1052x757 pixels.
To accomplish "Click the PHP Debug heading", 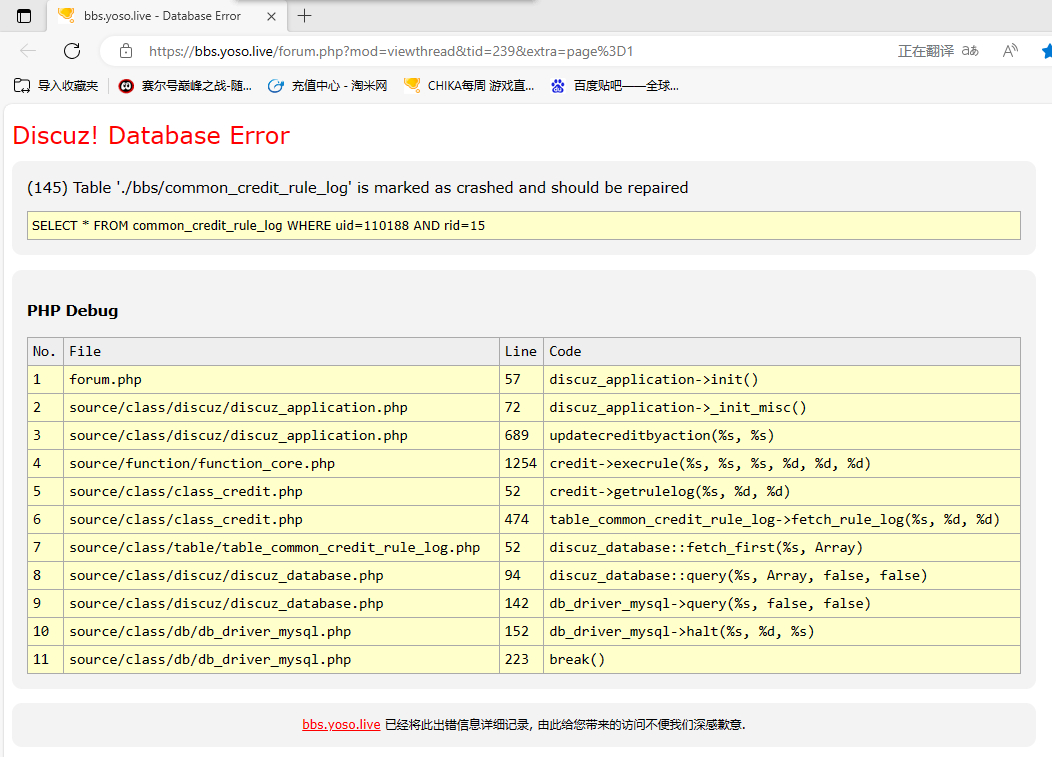I will tap(72, 311).
